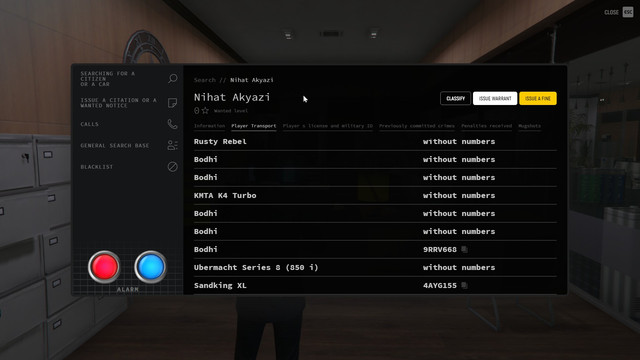640x360 pixels.
Task: Select the Rusty Rebel vehicle row
Action: pos(375,142)
